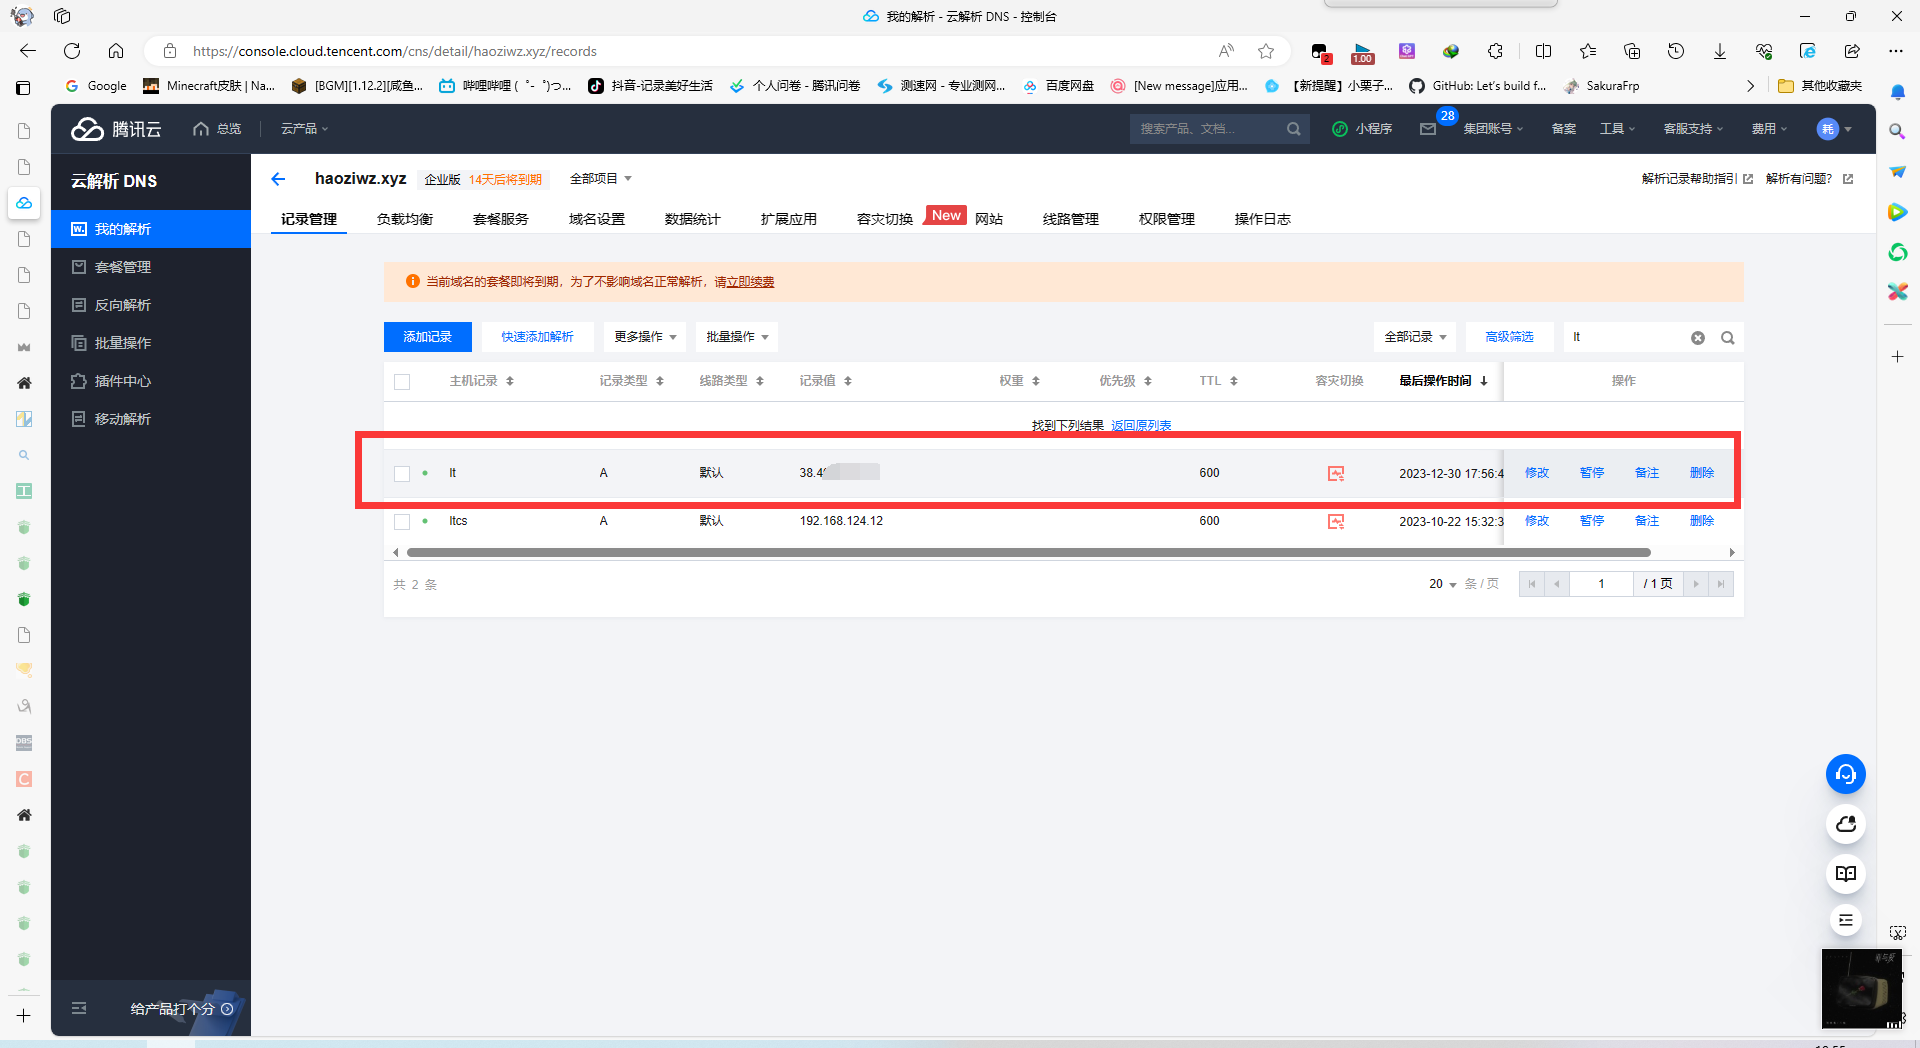Click the 立即续费 renewal link
The height and width of the screenshot is (1048, 1920).
pyautogui.click(x=750, y=282)
